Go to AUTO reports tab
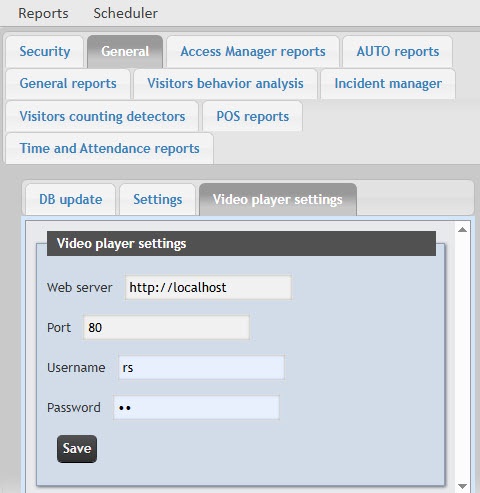Viewport: 480px width, 493px height. coord(398,52)
